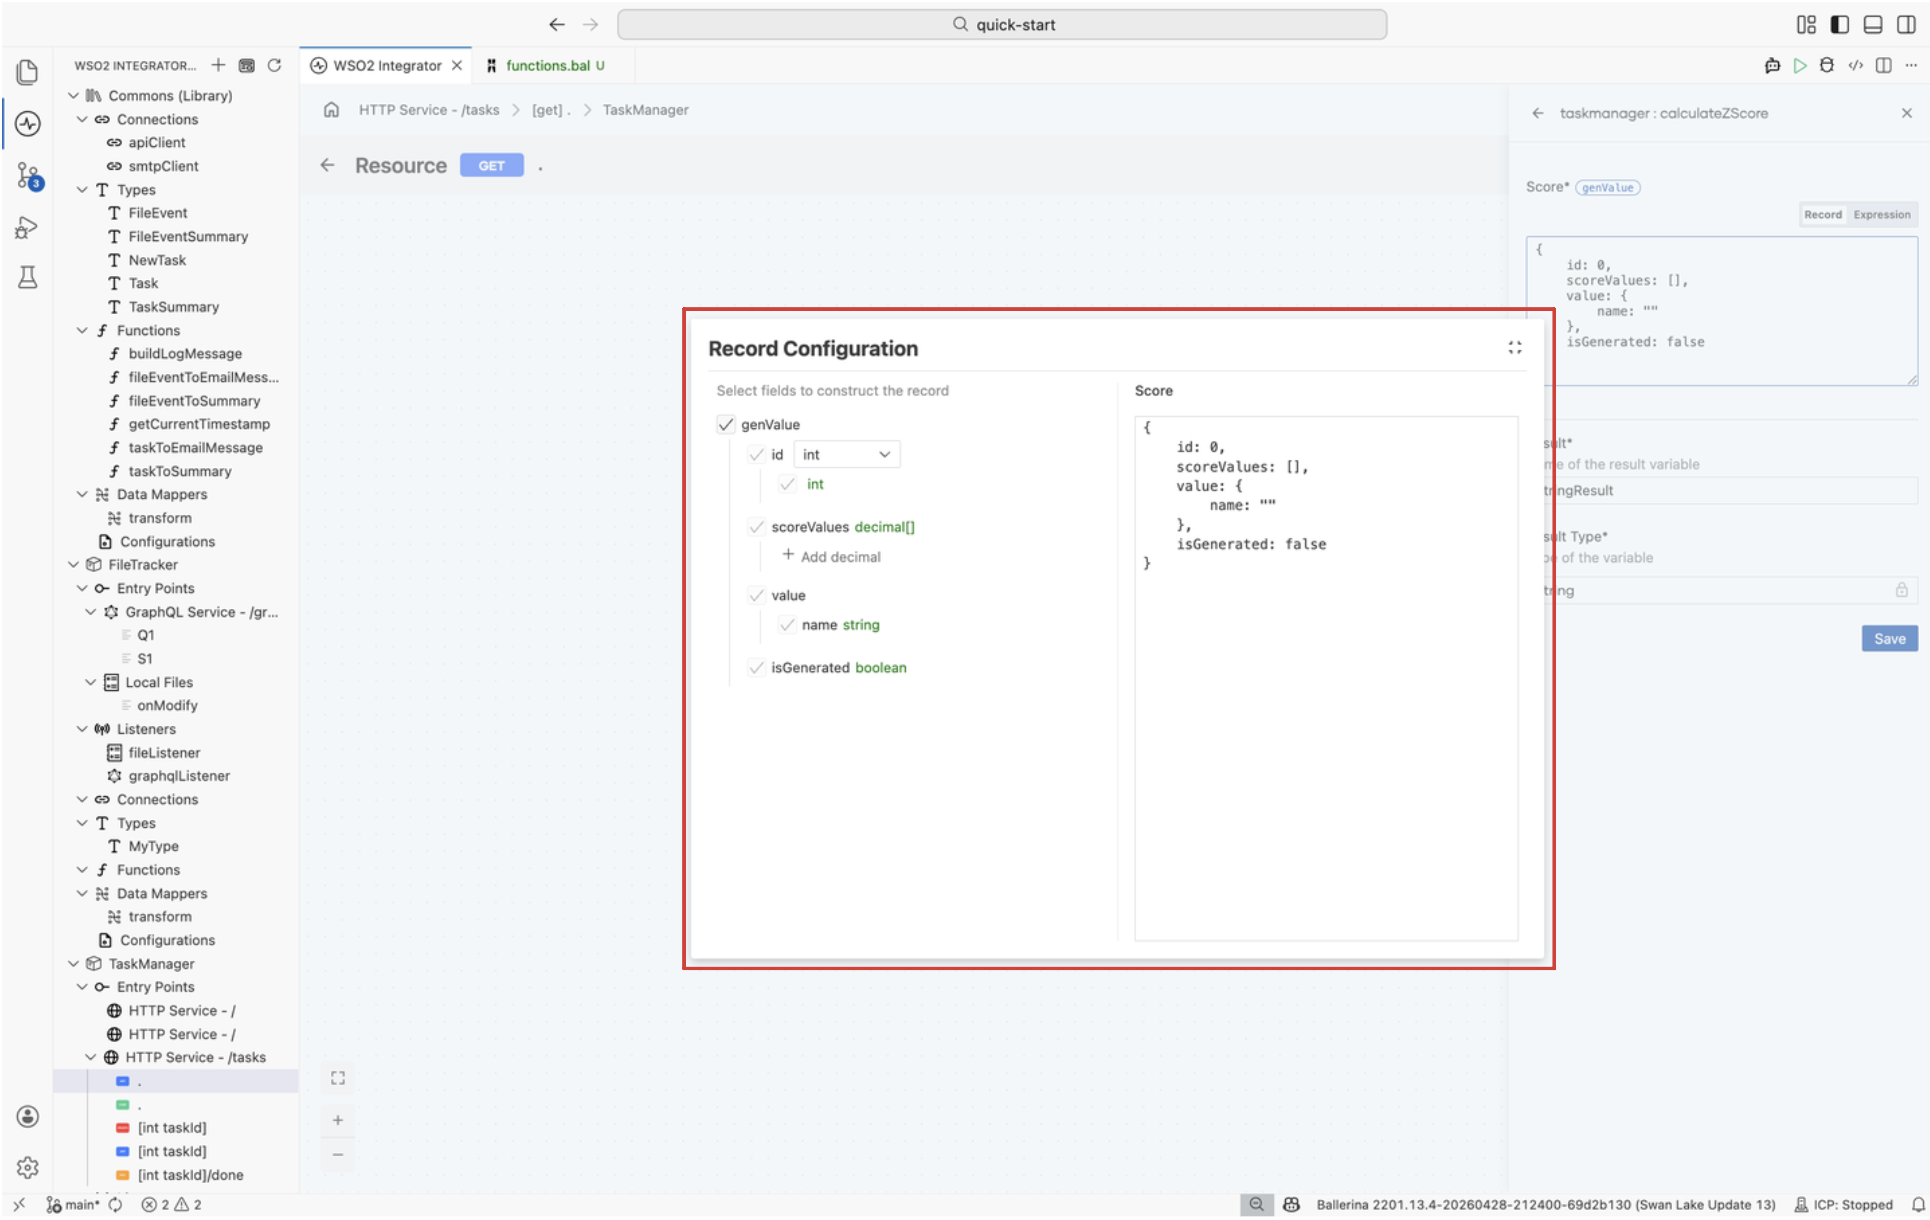Screen dimensions: 1930x1220
Task: Toggle the bottom panel layout icon
Action: point(1873,25)
